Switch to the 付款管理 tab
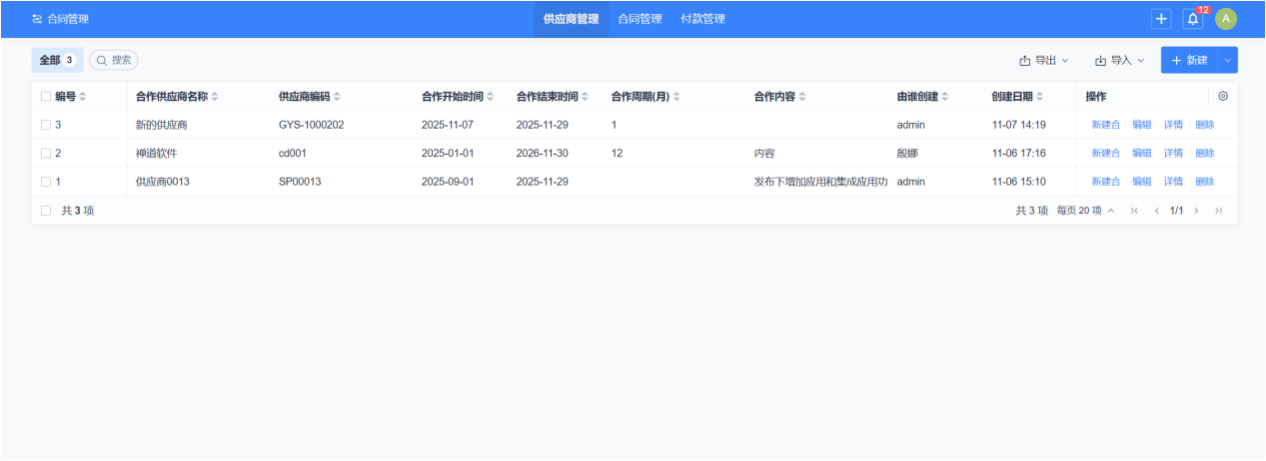 pos(702,19)
